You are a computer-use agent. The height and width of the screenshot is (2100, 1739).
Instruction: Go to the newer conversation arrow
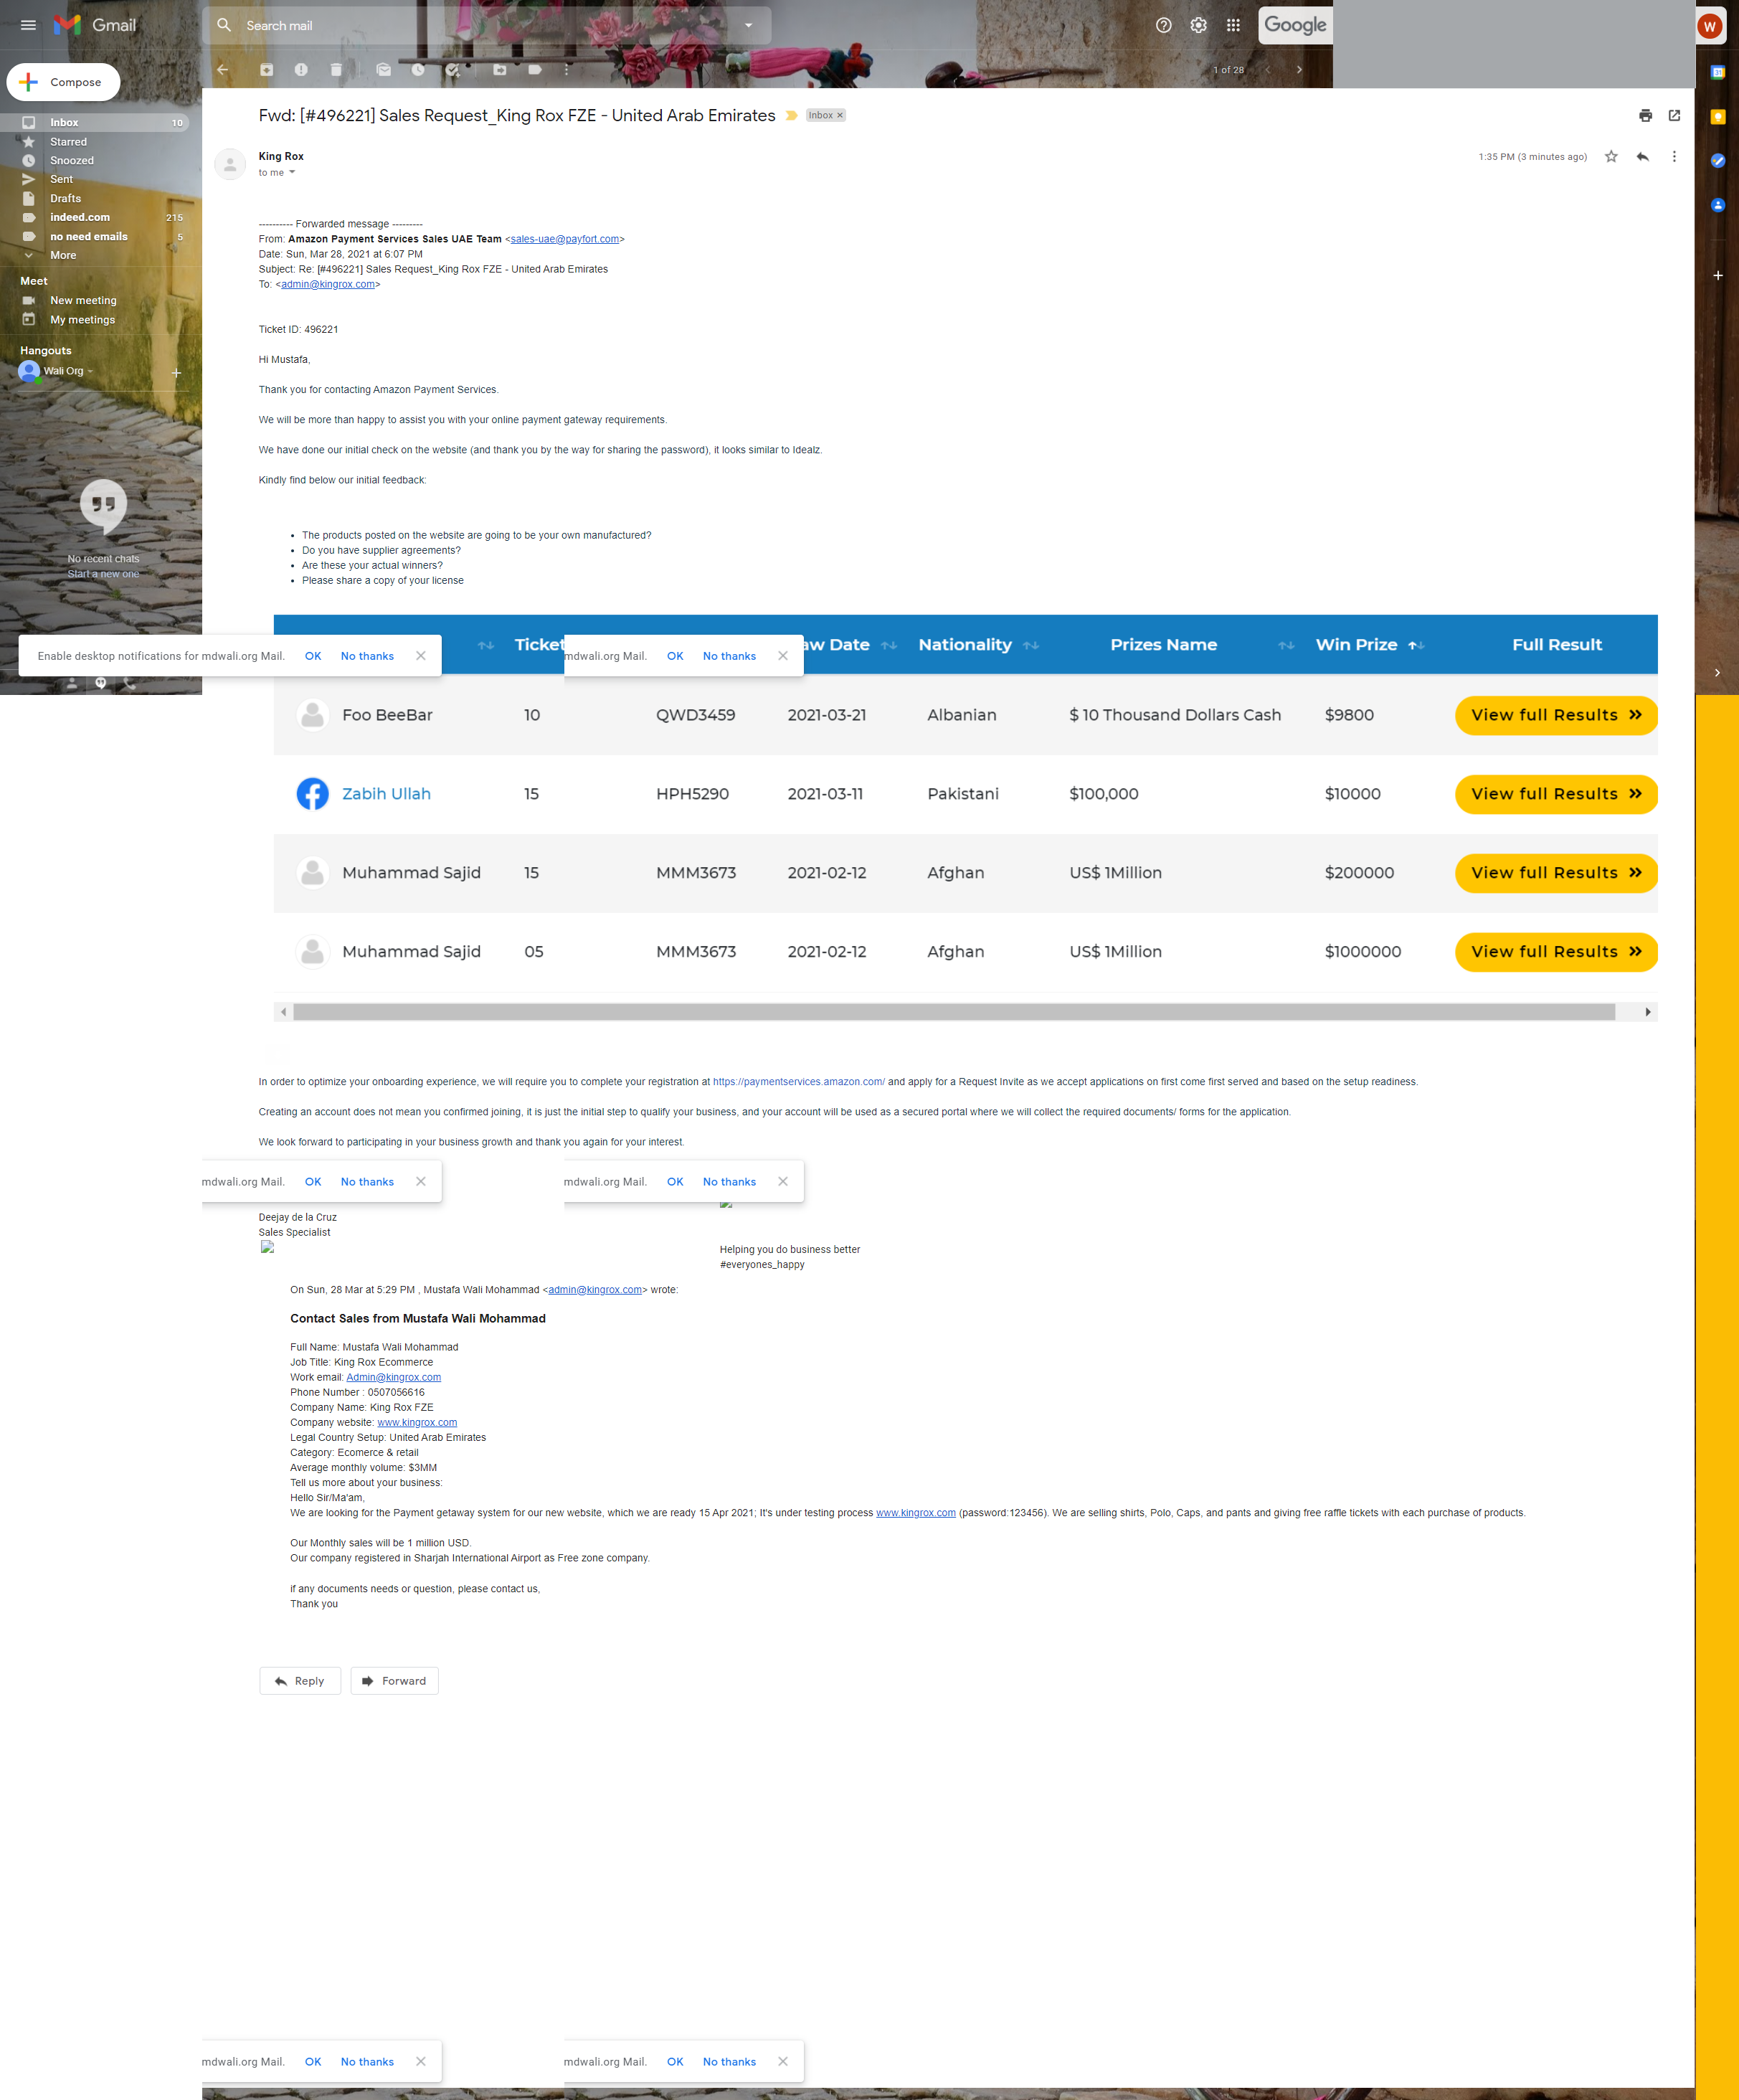tap(1267, 70)
